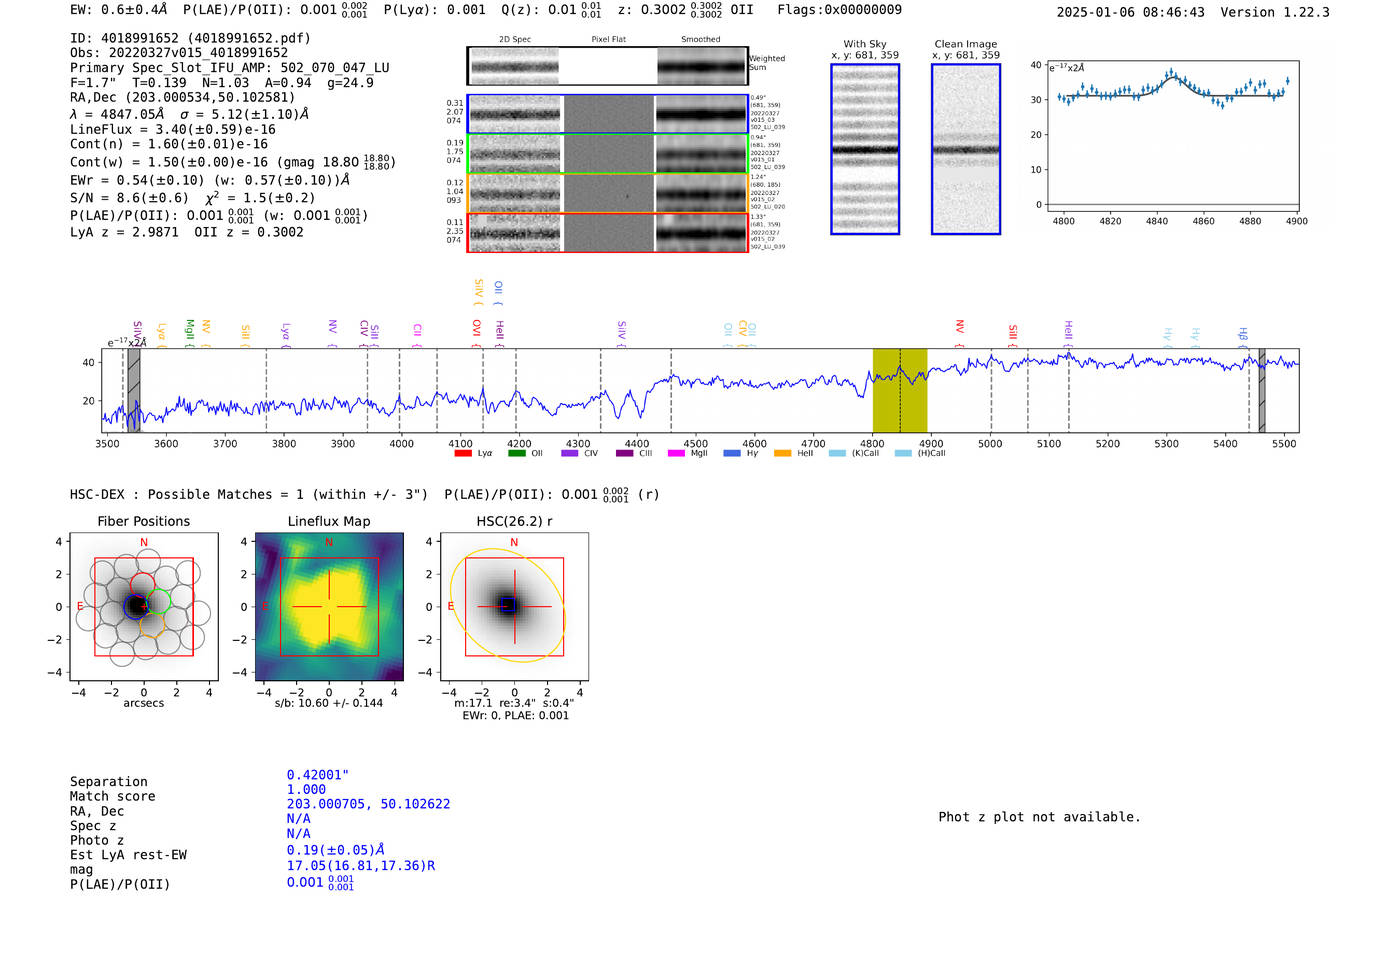The height and width of the screenshot is (953, 1400).
Task: Select the green-bordered Smoothed fiber cutout
Action: point(701,154)
